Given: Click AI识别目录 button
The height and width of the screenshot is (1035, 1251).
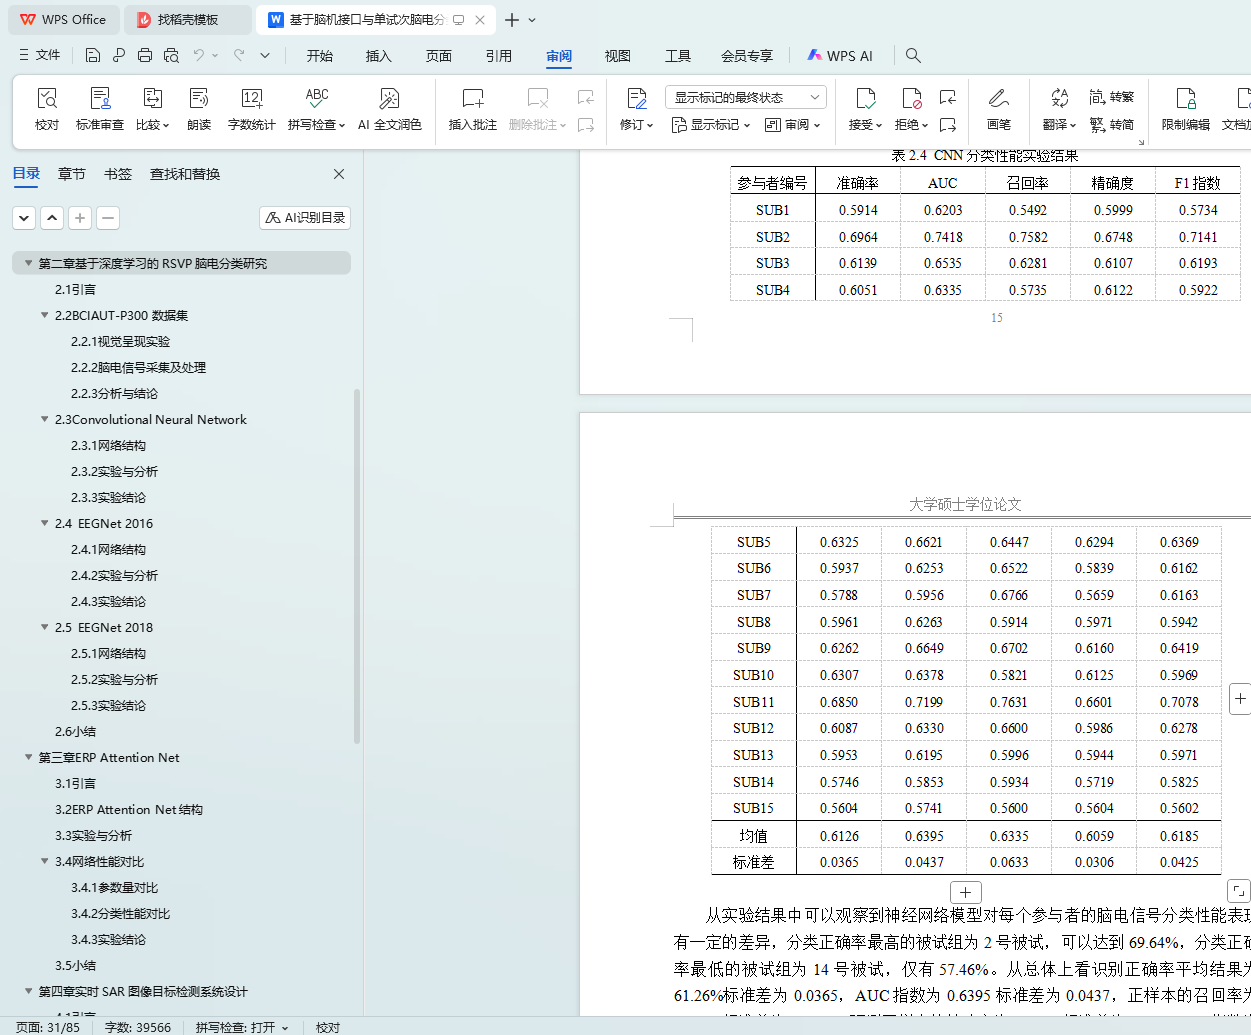Looking at the screenshot, I should (x=305, y=217).
